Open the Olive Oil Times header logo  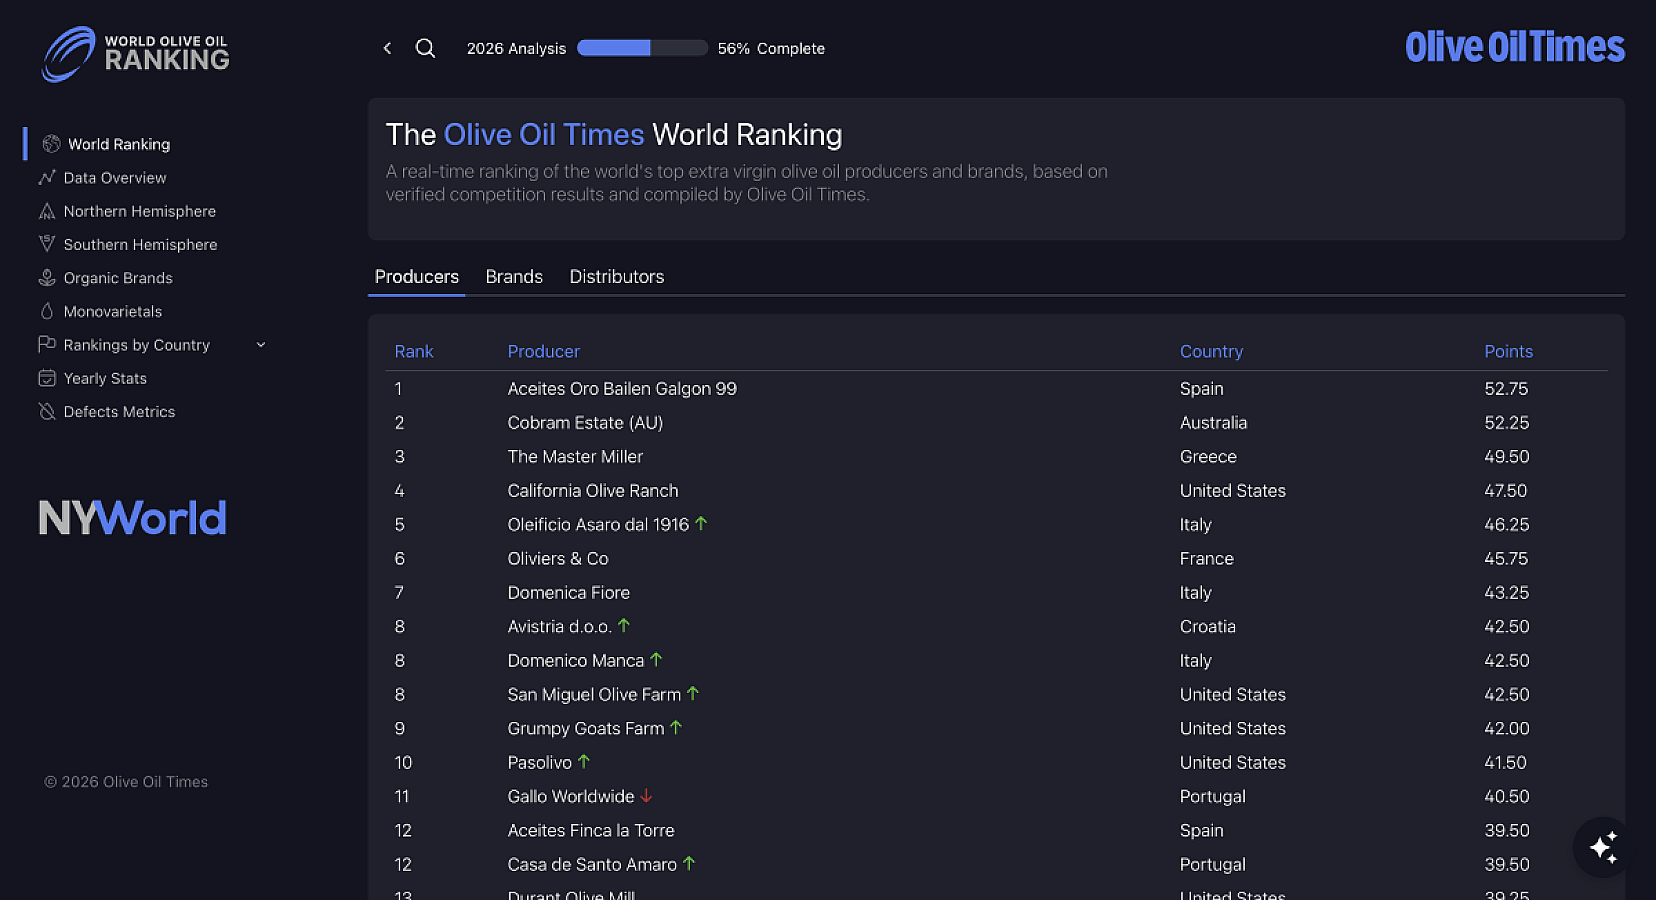point(1514,47)
